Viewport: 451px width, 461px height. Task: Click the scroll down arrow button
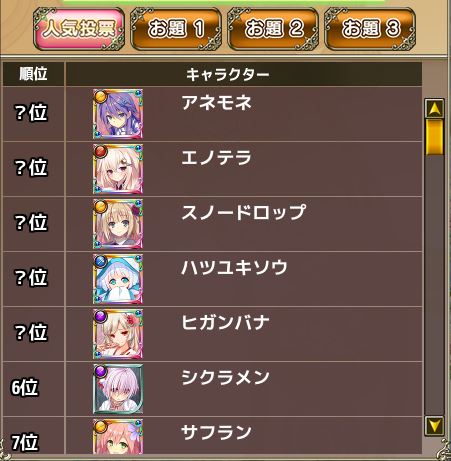tap(434, 426)
